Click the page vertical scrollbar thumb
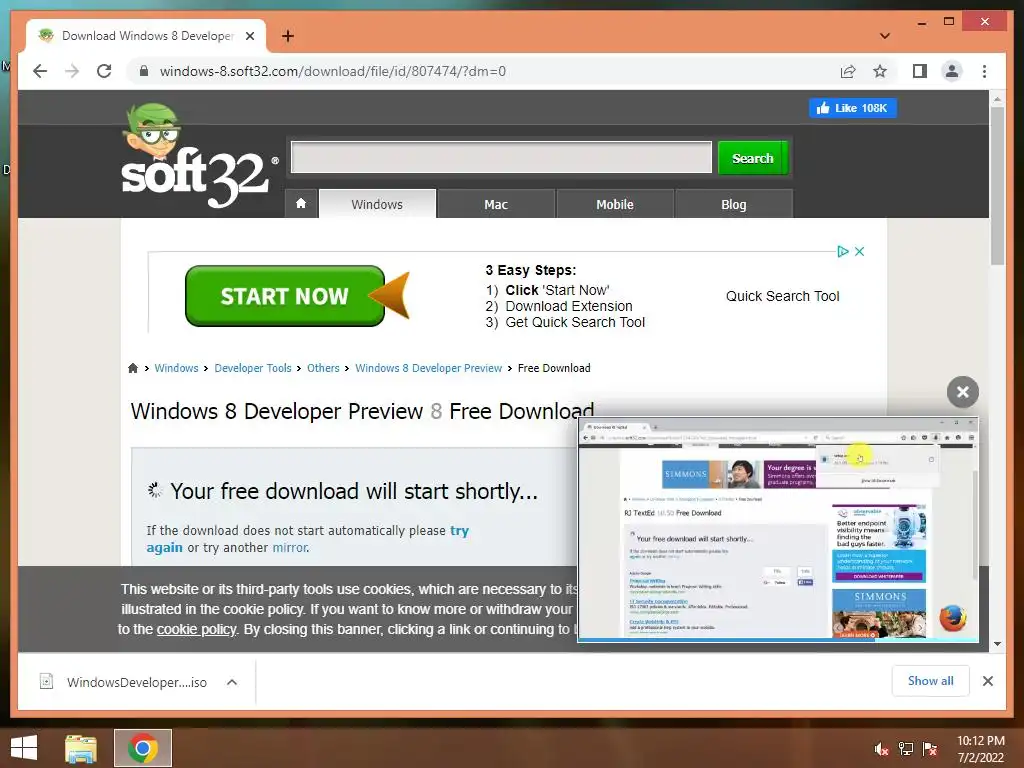Image resolution: width=1024 pixels, height=768 pixels. click(x=997, y=185)
